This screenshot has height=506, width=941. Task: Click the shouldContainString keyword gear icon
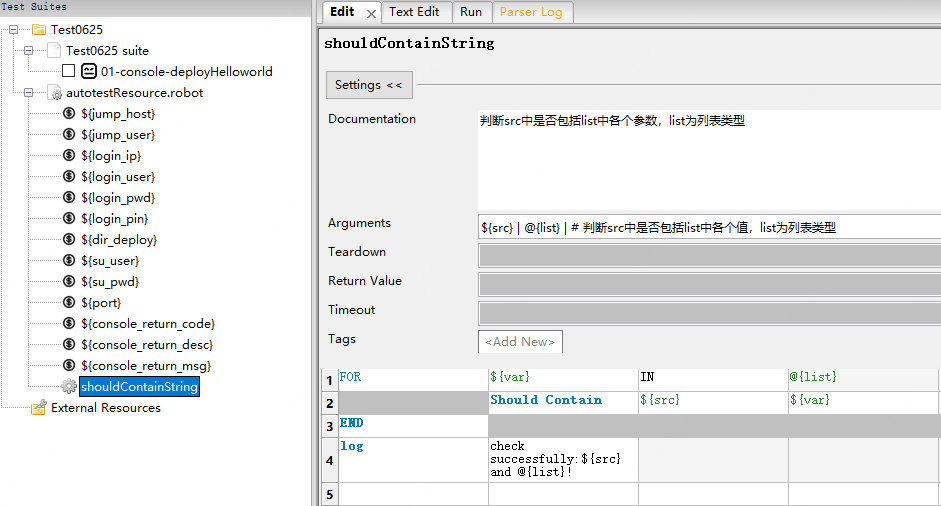tap(69, 386)
